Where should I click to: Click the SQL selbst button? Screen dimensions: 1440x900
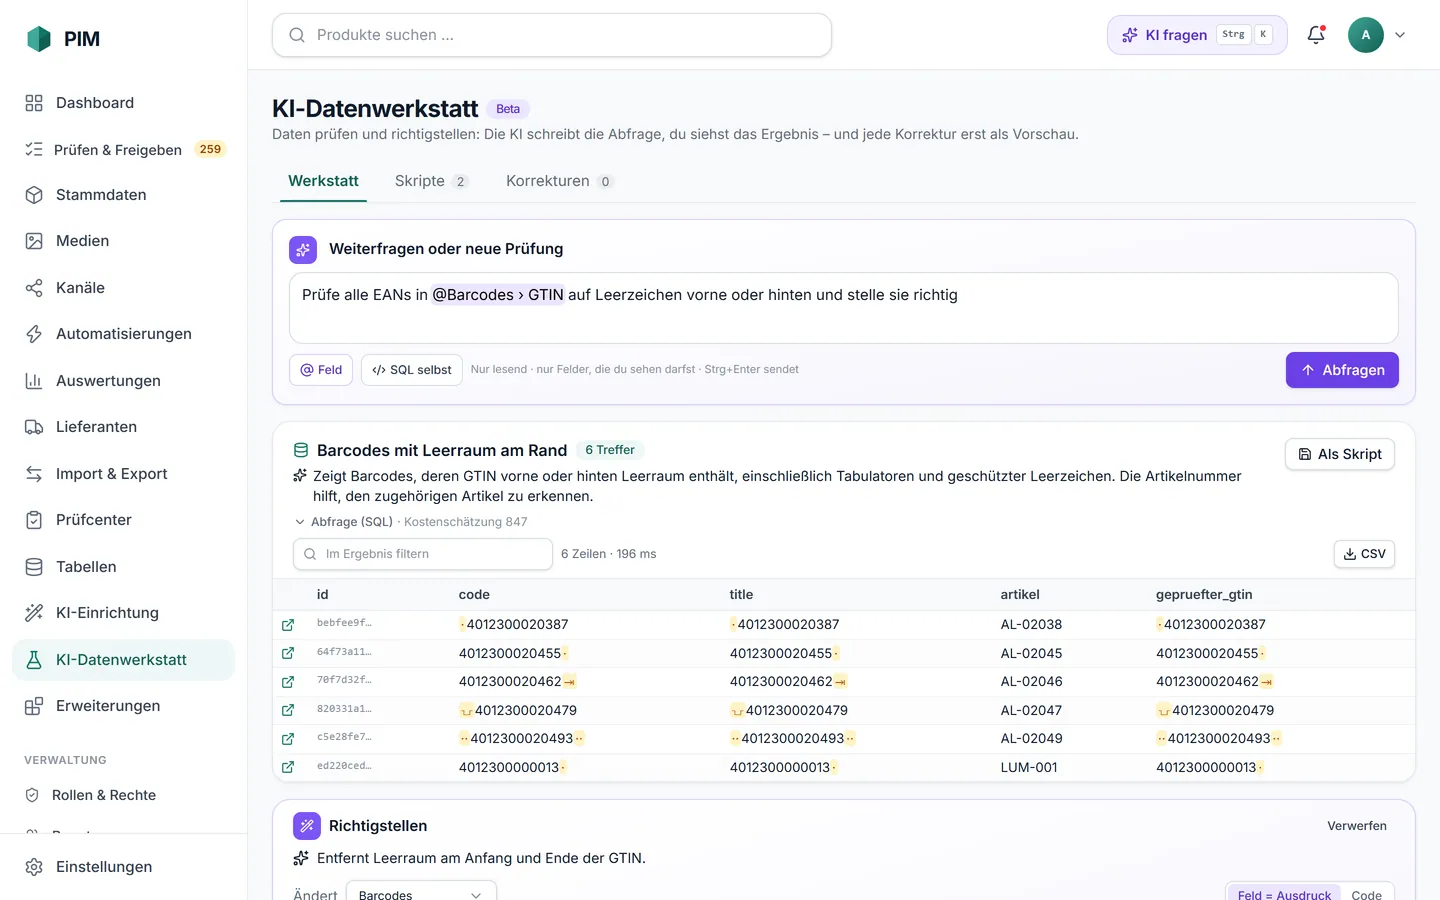point(412,370)
